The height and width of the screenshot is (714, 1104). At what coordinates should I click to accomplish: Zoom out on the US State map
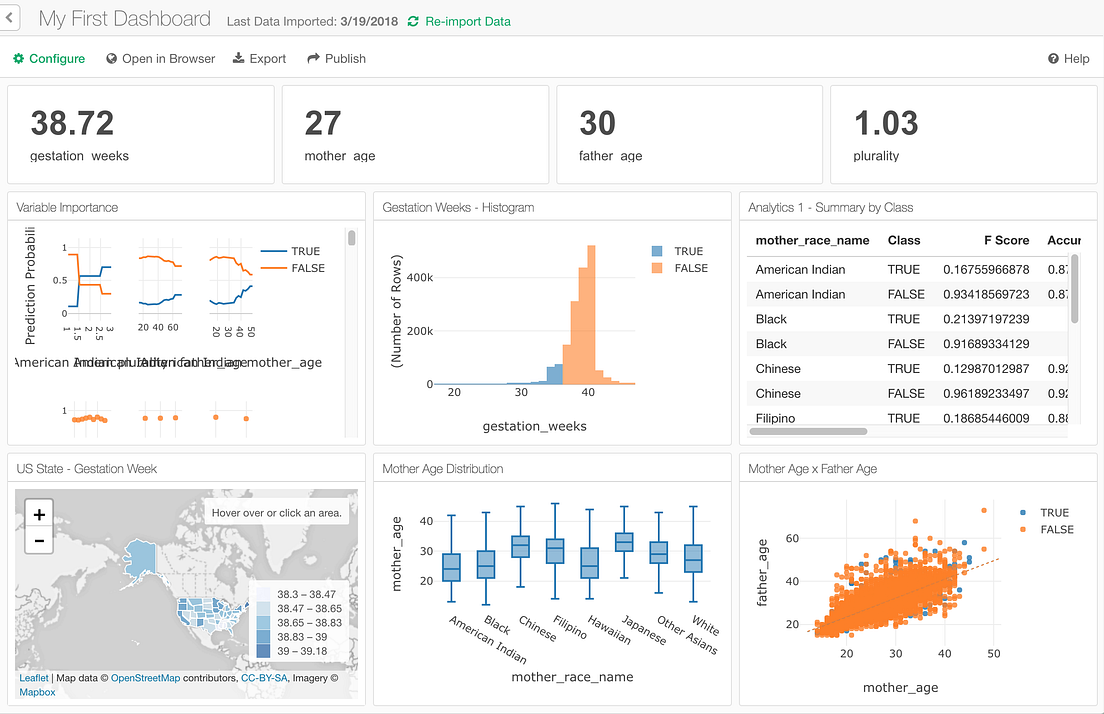pos(39,539)
